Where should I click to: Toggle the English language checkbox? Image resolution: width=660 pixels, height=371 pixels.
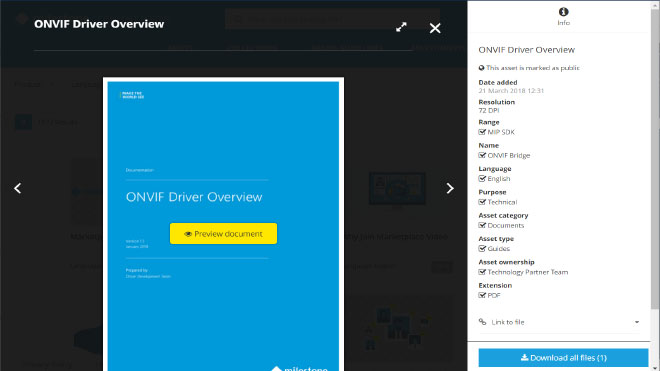coord(482,179)
